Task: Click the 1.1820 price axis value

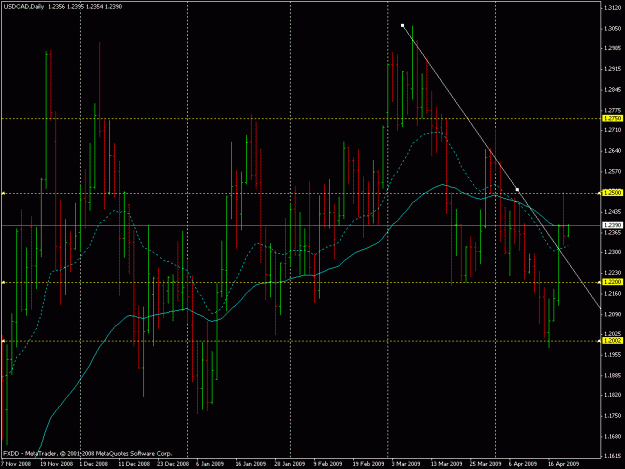Action: (613, 395)
